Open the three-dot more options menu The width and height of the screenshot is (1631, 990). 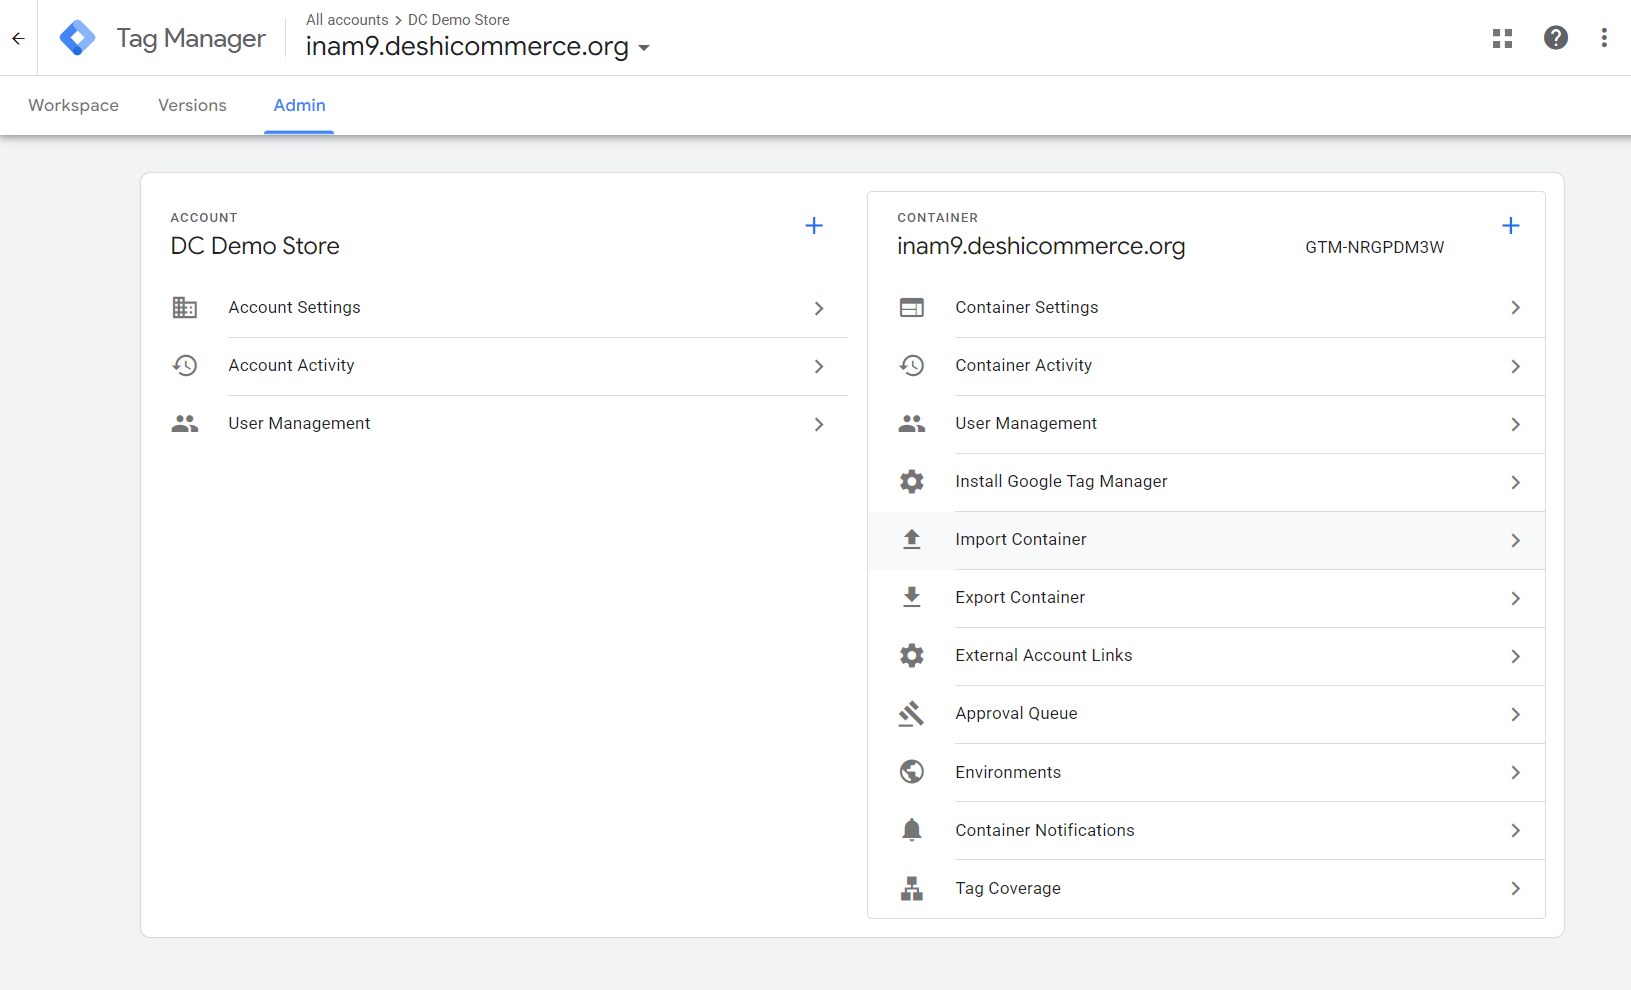1604,38
